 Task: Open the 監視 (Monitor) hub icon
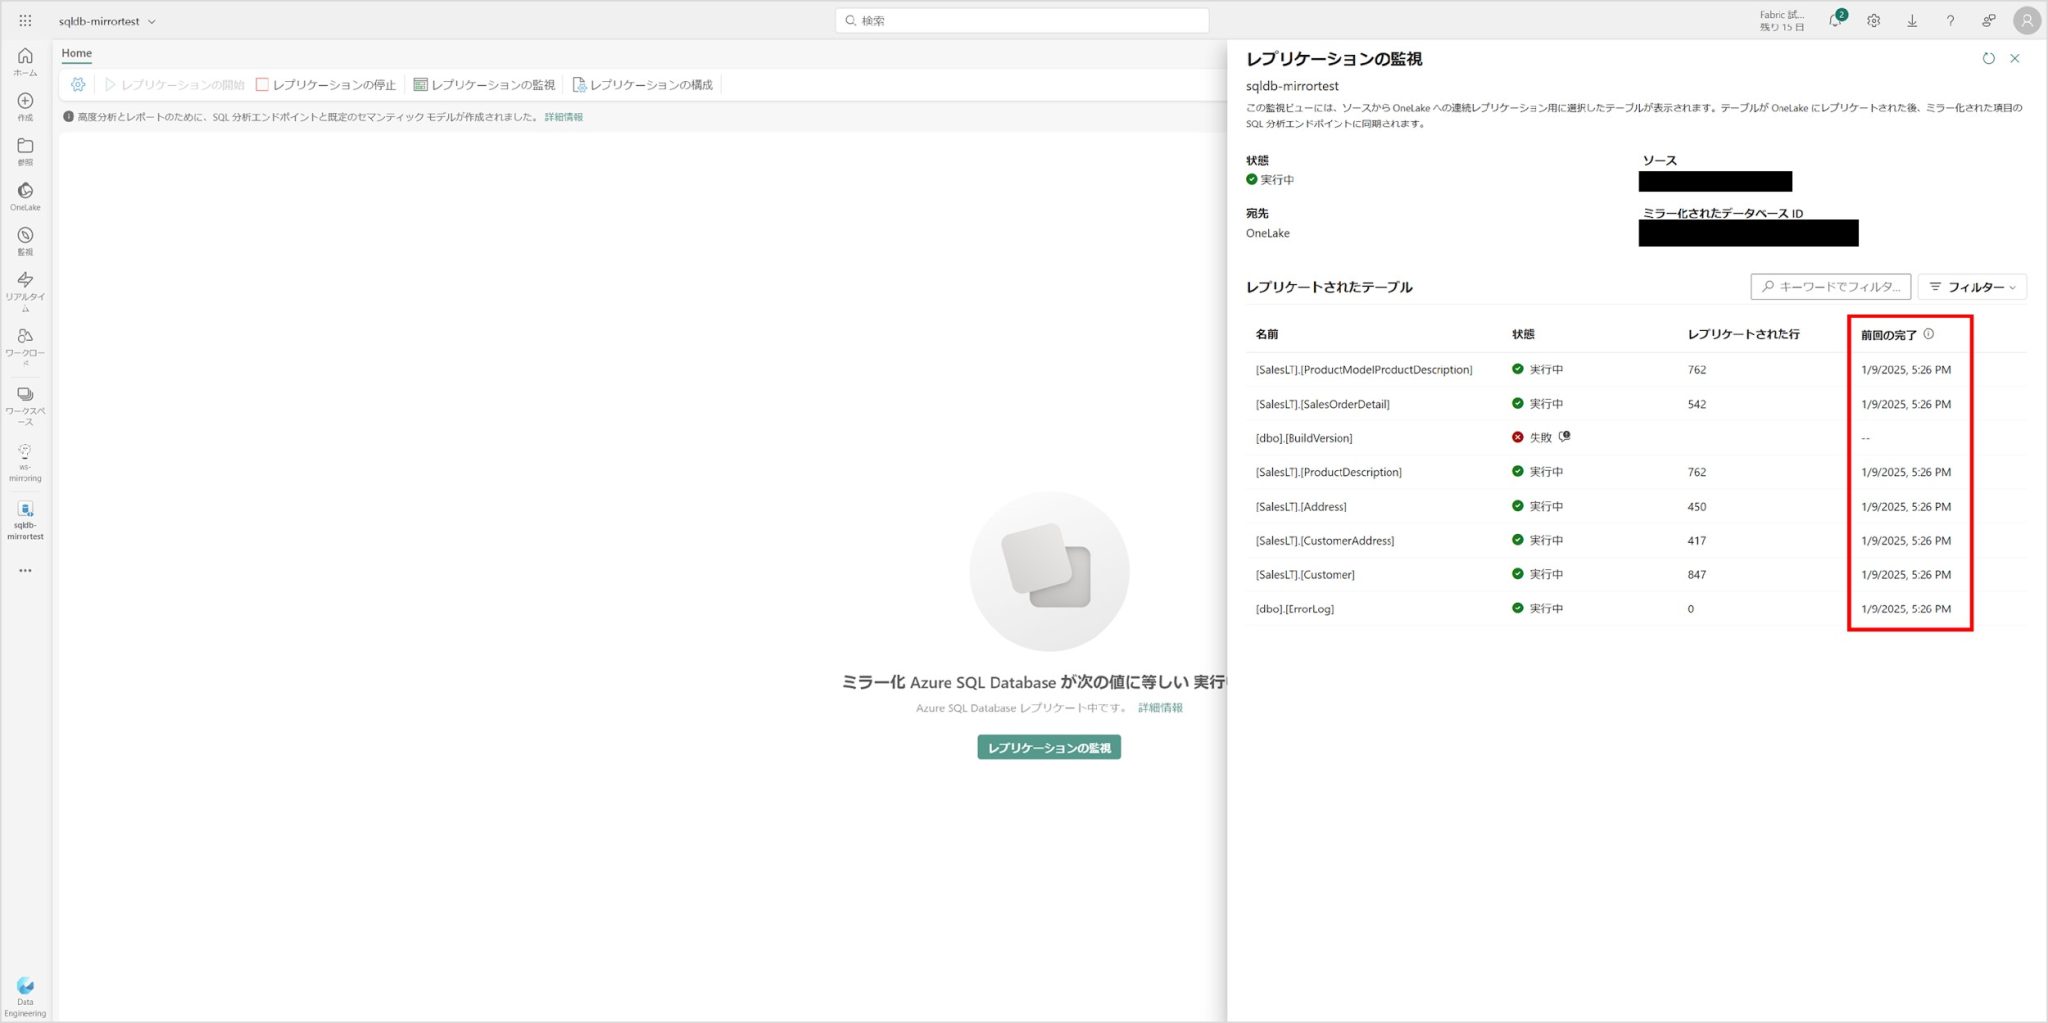tap(25, 236)
